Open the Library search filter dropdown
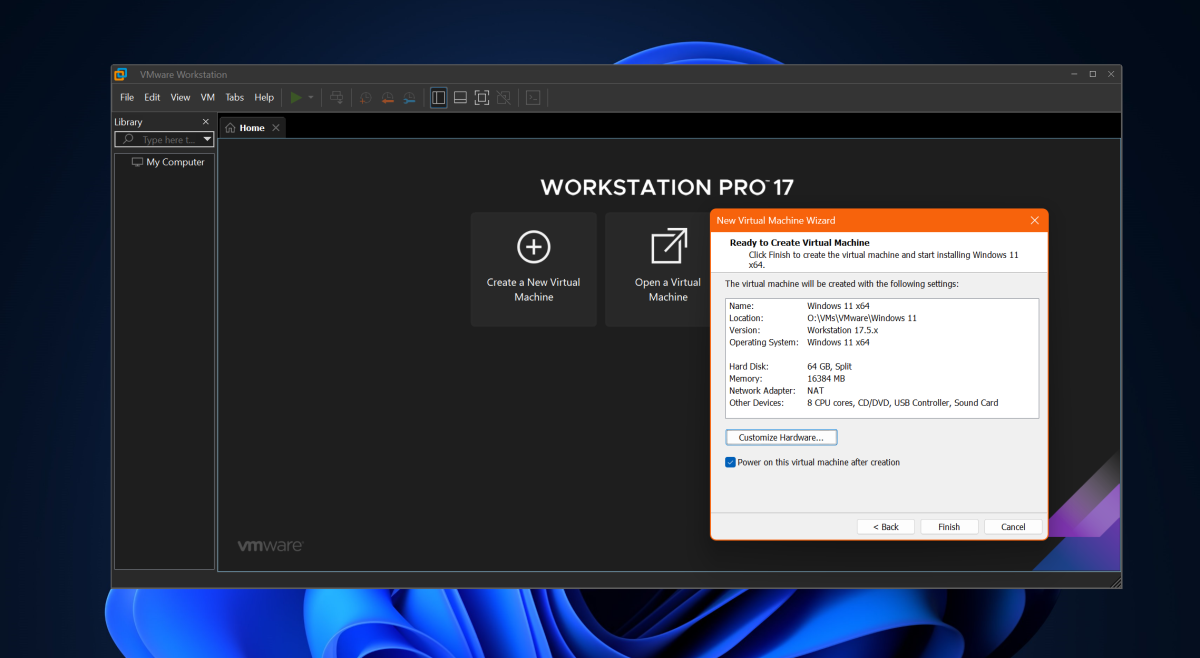The height and width of the screenshot is (658, 1200). coord(207,139)
